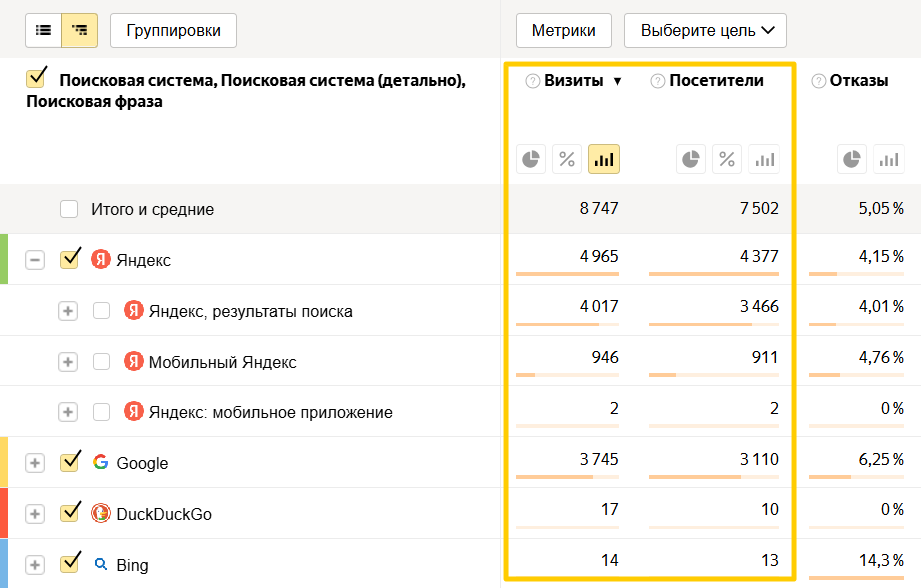921x588 pixels.
Task: Select pie chart icon under Визиты
Action: click(531, 159)
